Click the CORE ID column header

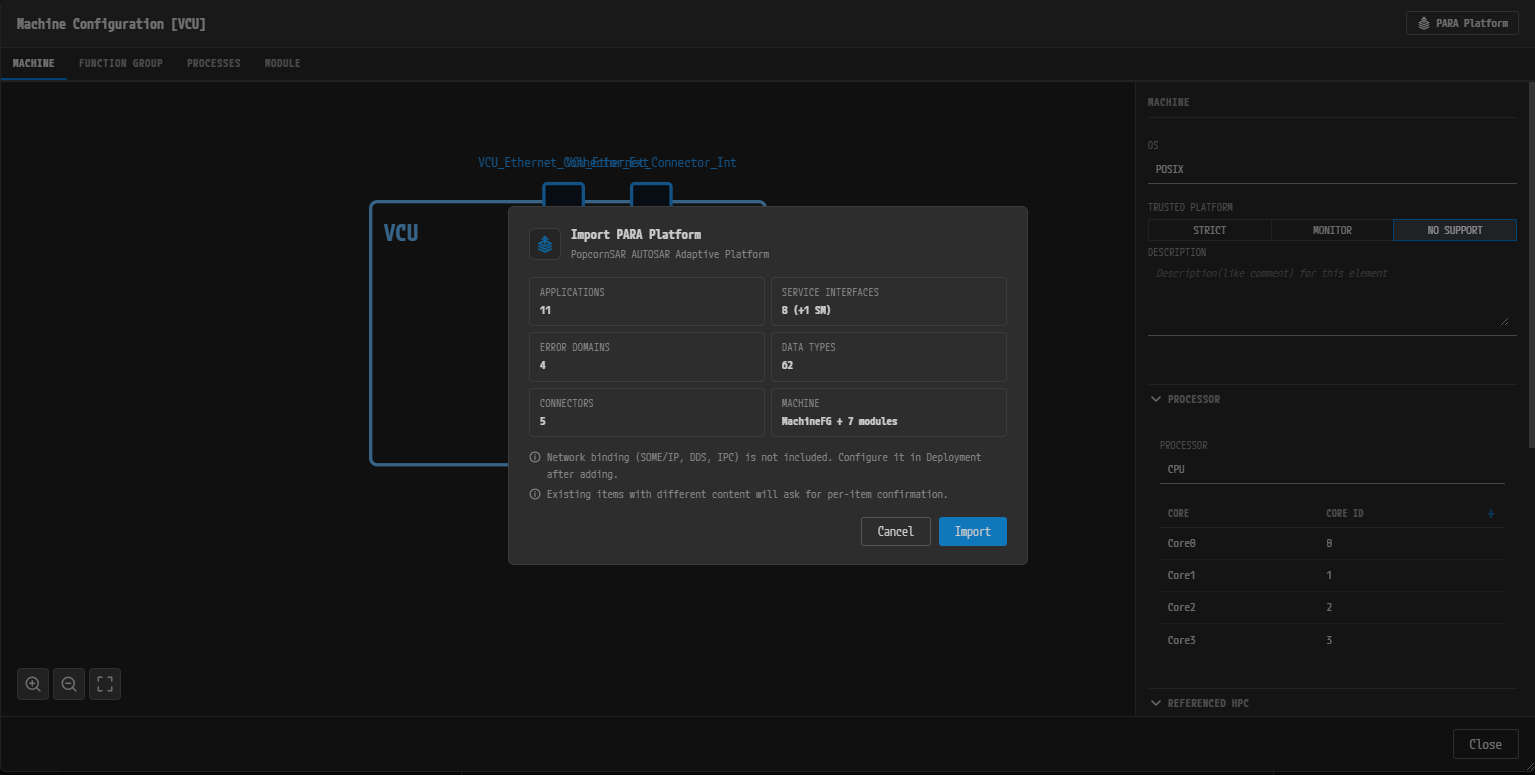click(x=1345, y=513)
